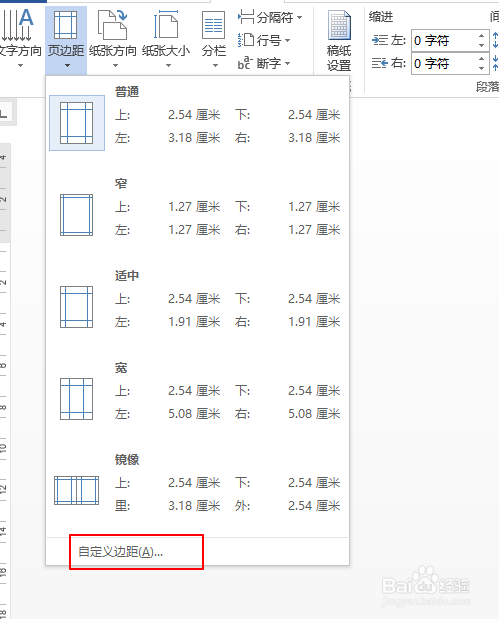Open the 稿纸设置 manuscript paper settings
The width and height of the screenshot is (499, 619).
point(339,41)
